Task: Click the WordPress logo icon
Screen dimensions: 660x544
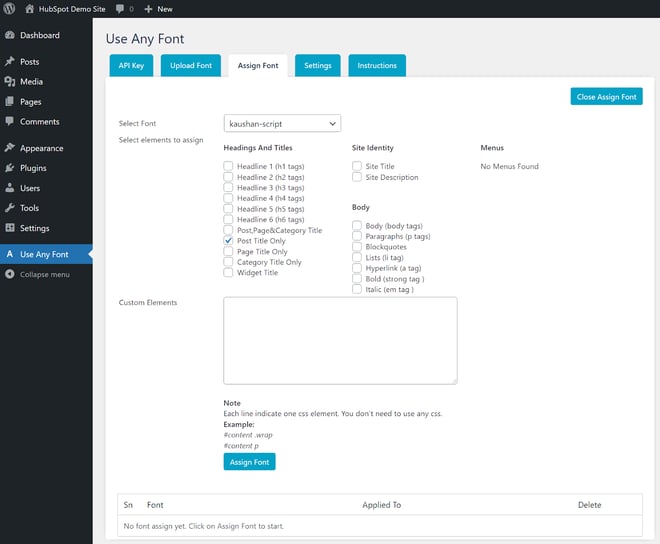Action: (x=10, y=9)
